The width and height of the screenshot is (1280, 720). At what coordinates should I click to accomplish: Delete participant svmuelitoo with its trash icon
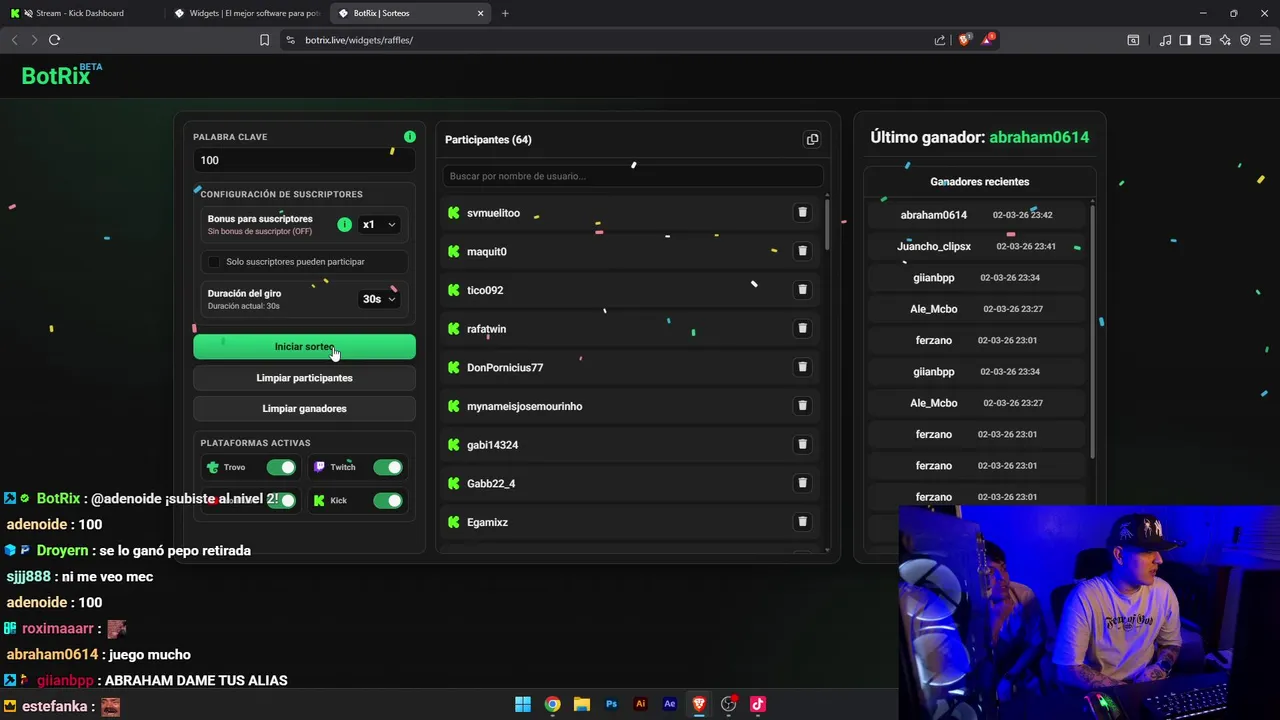pos(802,213)
